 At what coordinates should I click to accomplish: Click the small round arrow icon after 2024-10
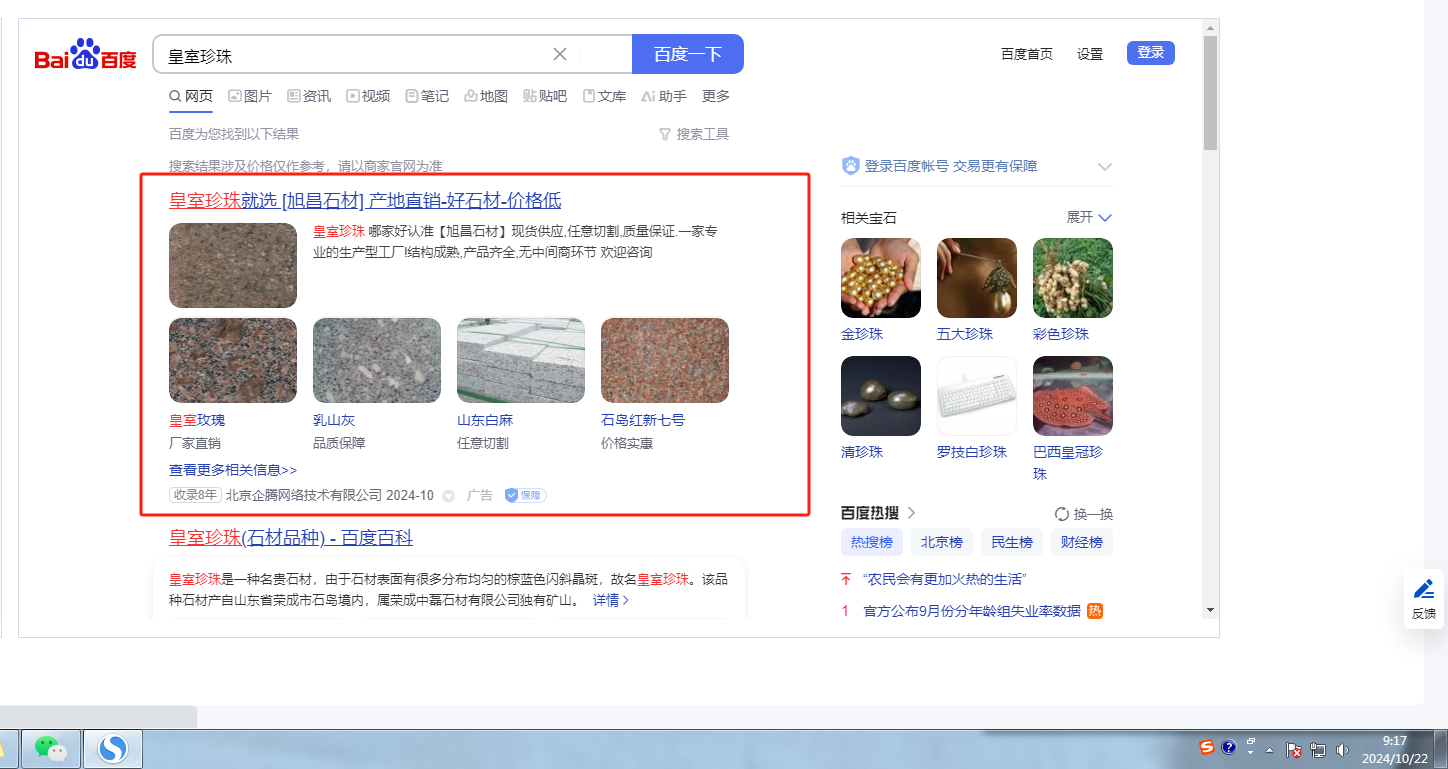(448, 496)
